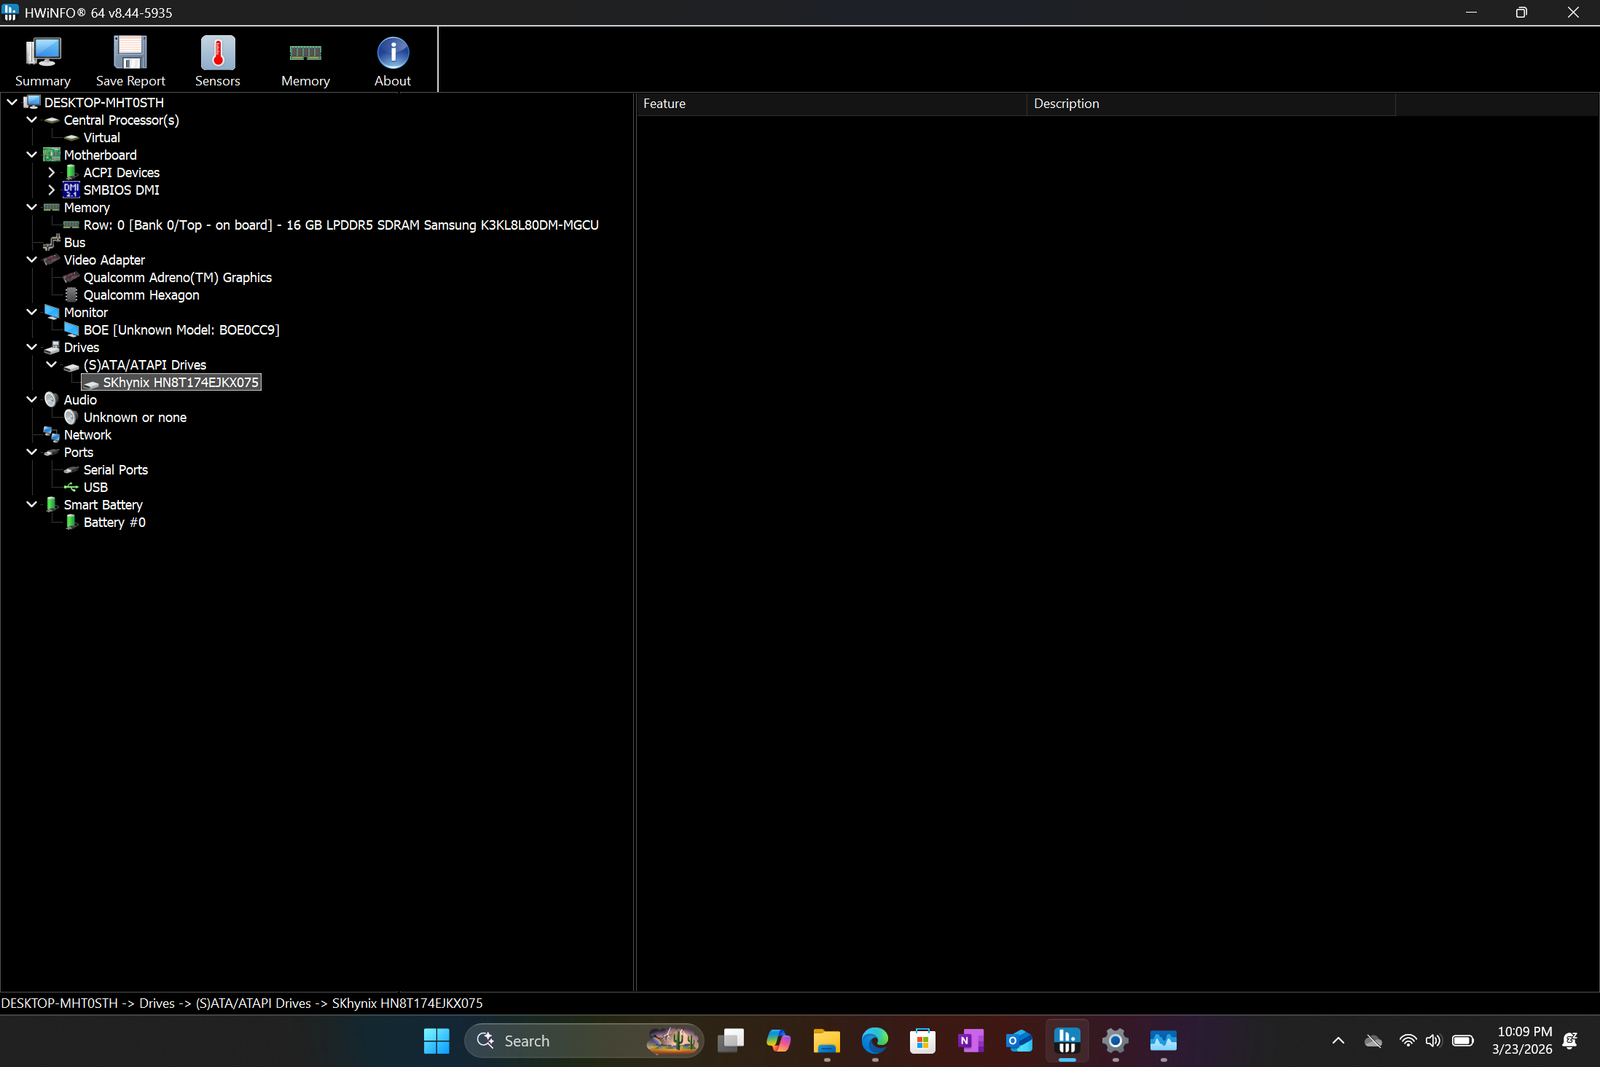
Task: Open Microsoft Edge from taskbar
Action: pyautogui.click(x=874, y=1041)
